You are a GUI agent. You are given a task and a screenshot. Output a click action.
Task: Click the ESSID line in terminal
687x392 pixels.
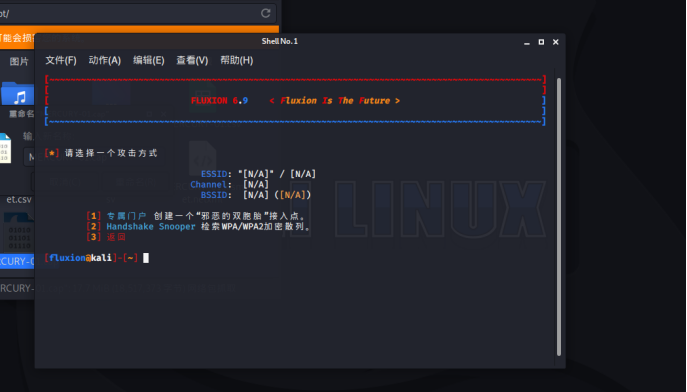[x=258, y=174]
